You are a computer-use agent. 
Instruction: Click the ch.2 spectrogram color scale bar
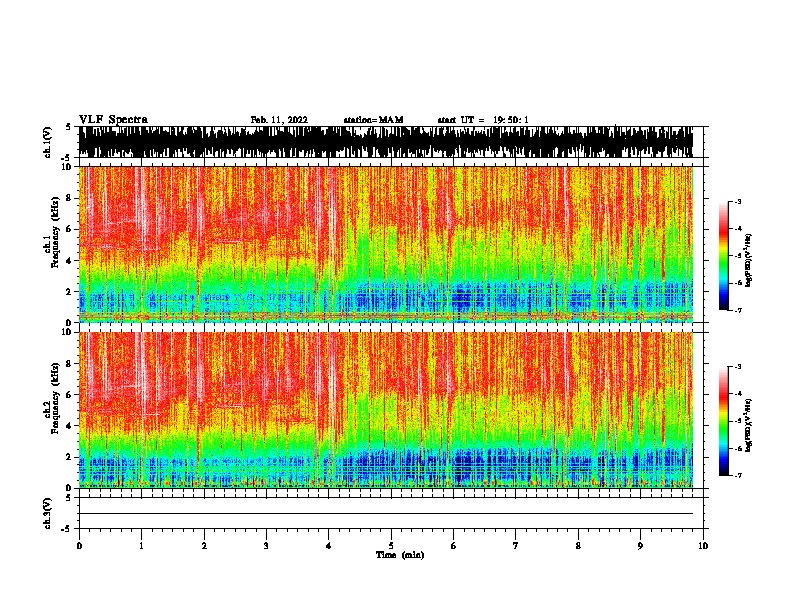[724, 421]
